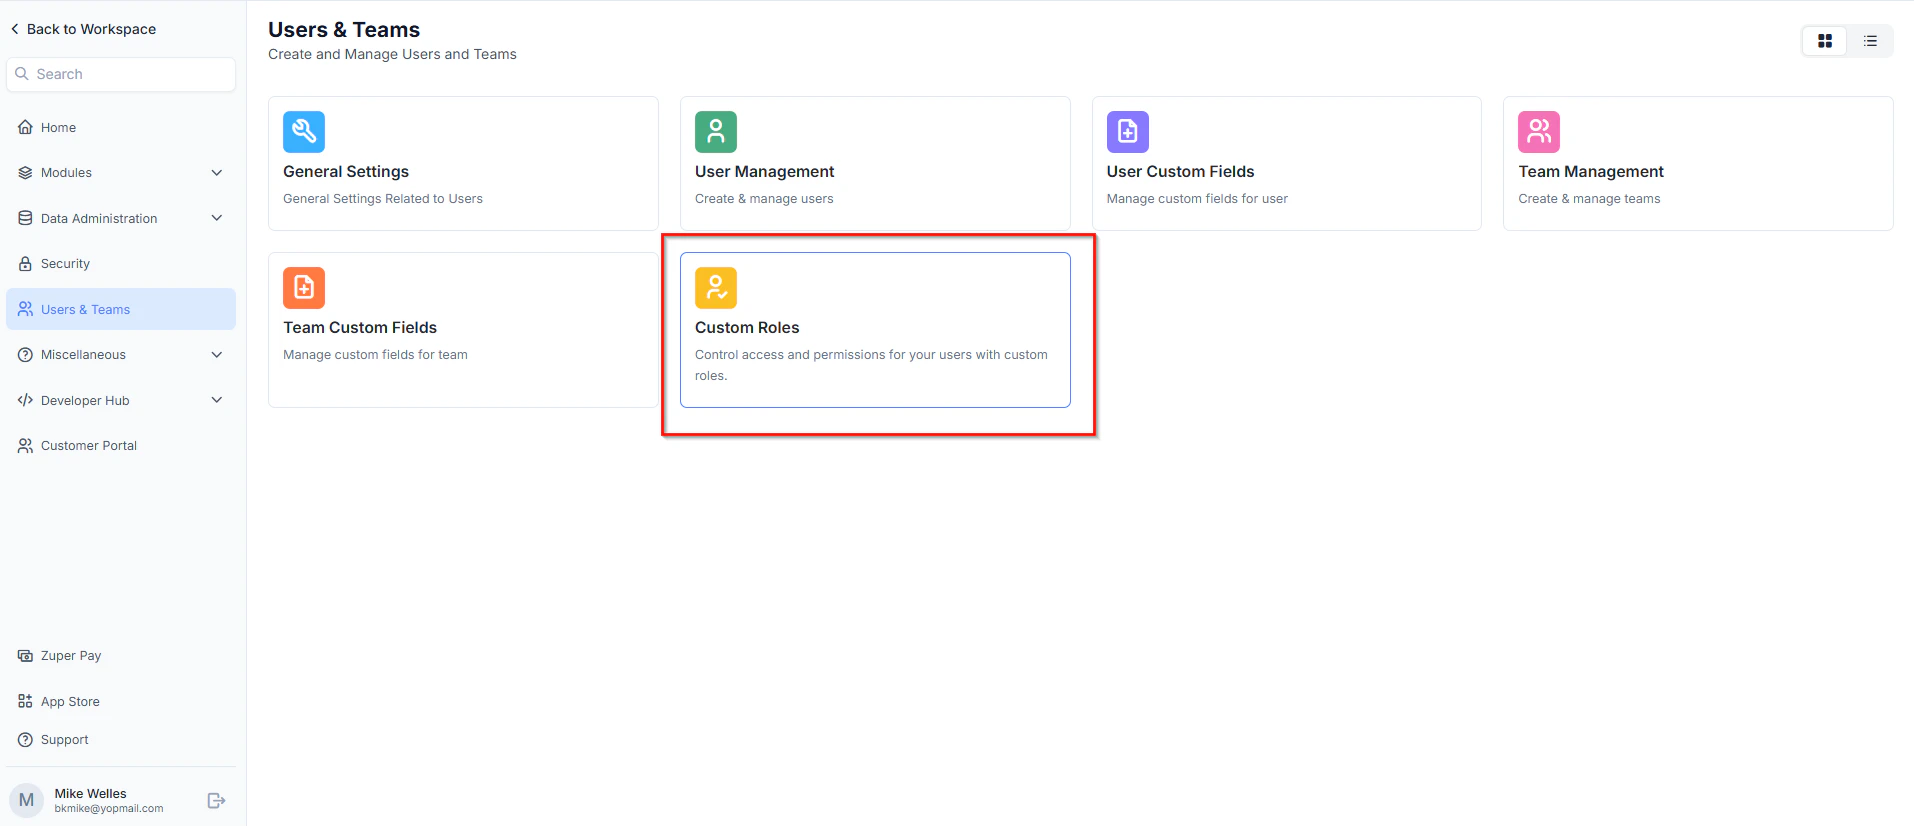
Task: Click 'Manage custom fields for user' text
Action: [x=1197, y=199]
